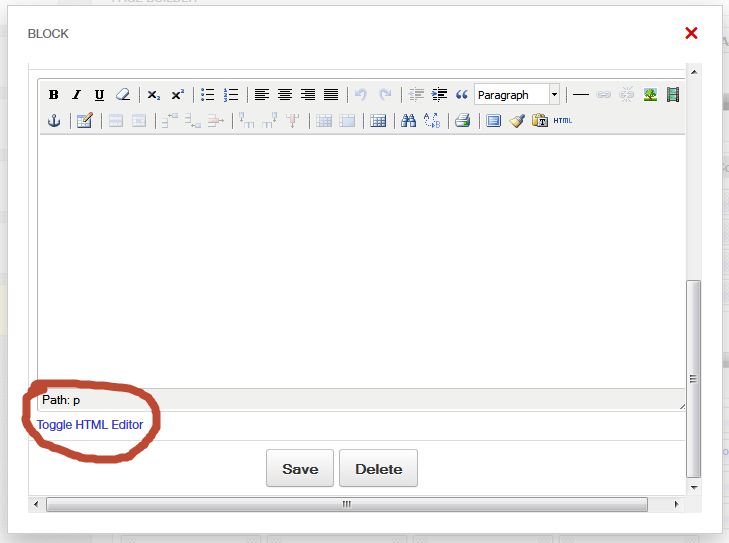Viewport: 729px width, 543px height.
Task: Open the notepad-with-pencil edit icon
Action: (x=85, y=121)
